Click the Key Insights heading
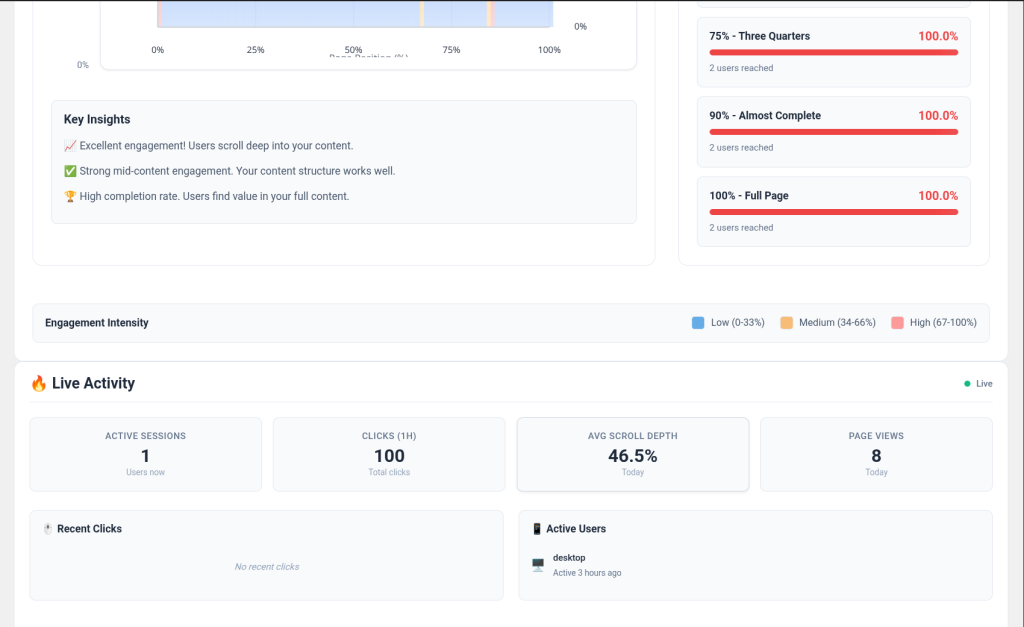The image size is (1024, 627). pyautogui.click(x=97, y=119)
